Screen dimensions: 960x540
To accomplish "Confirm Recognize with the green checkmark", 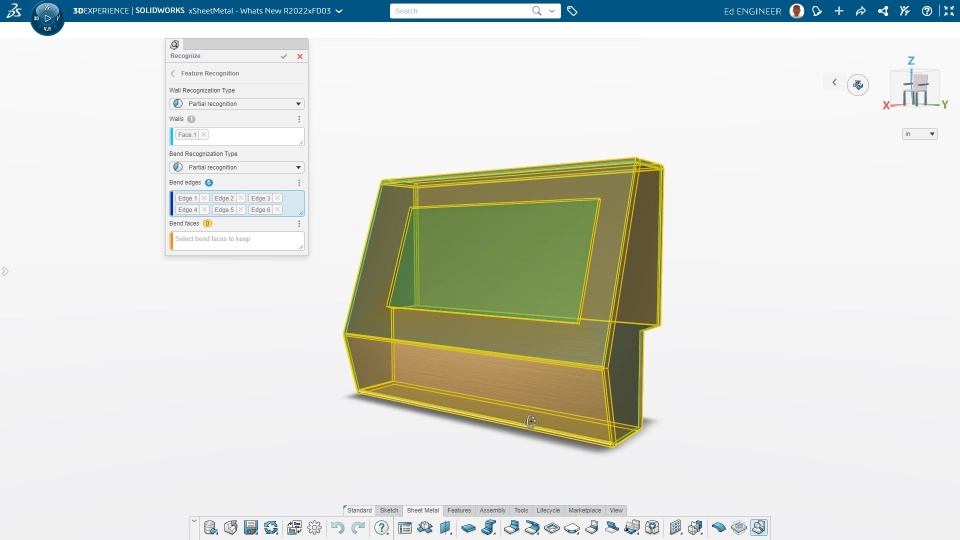I will pyautogui.click(x=283, y=56).
